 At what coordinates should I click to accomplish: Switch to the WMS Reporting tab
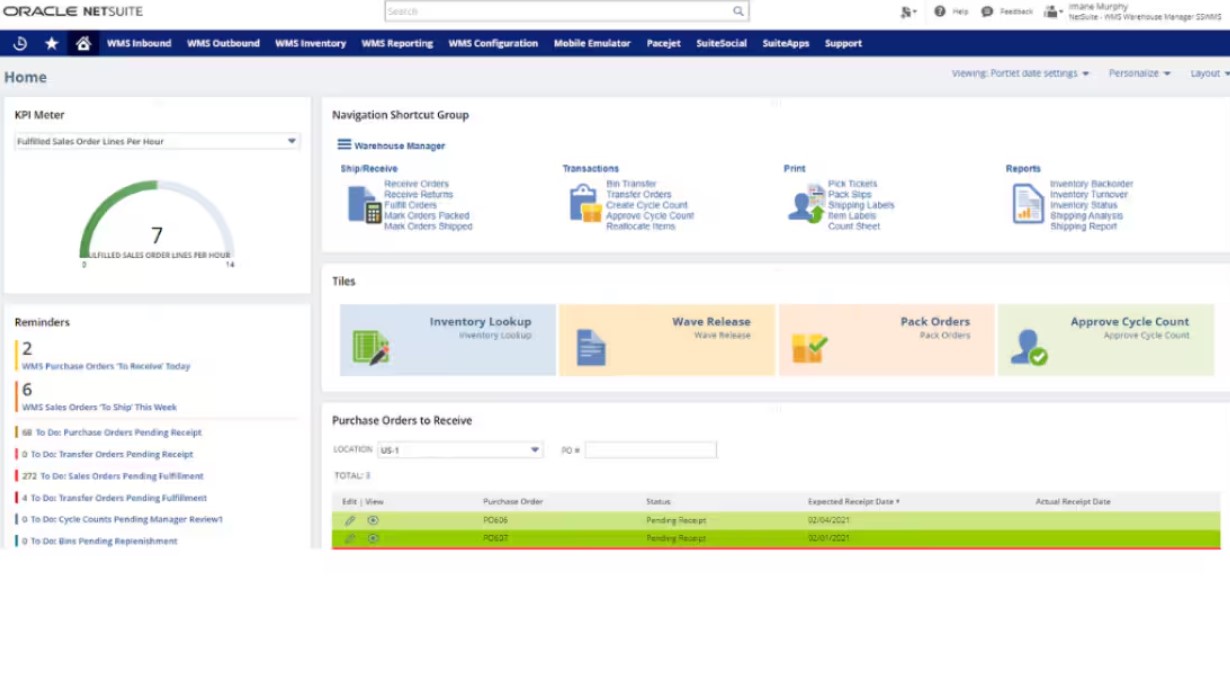pos(398,43)
